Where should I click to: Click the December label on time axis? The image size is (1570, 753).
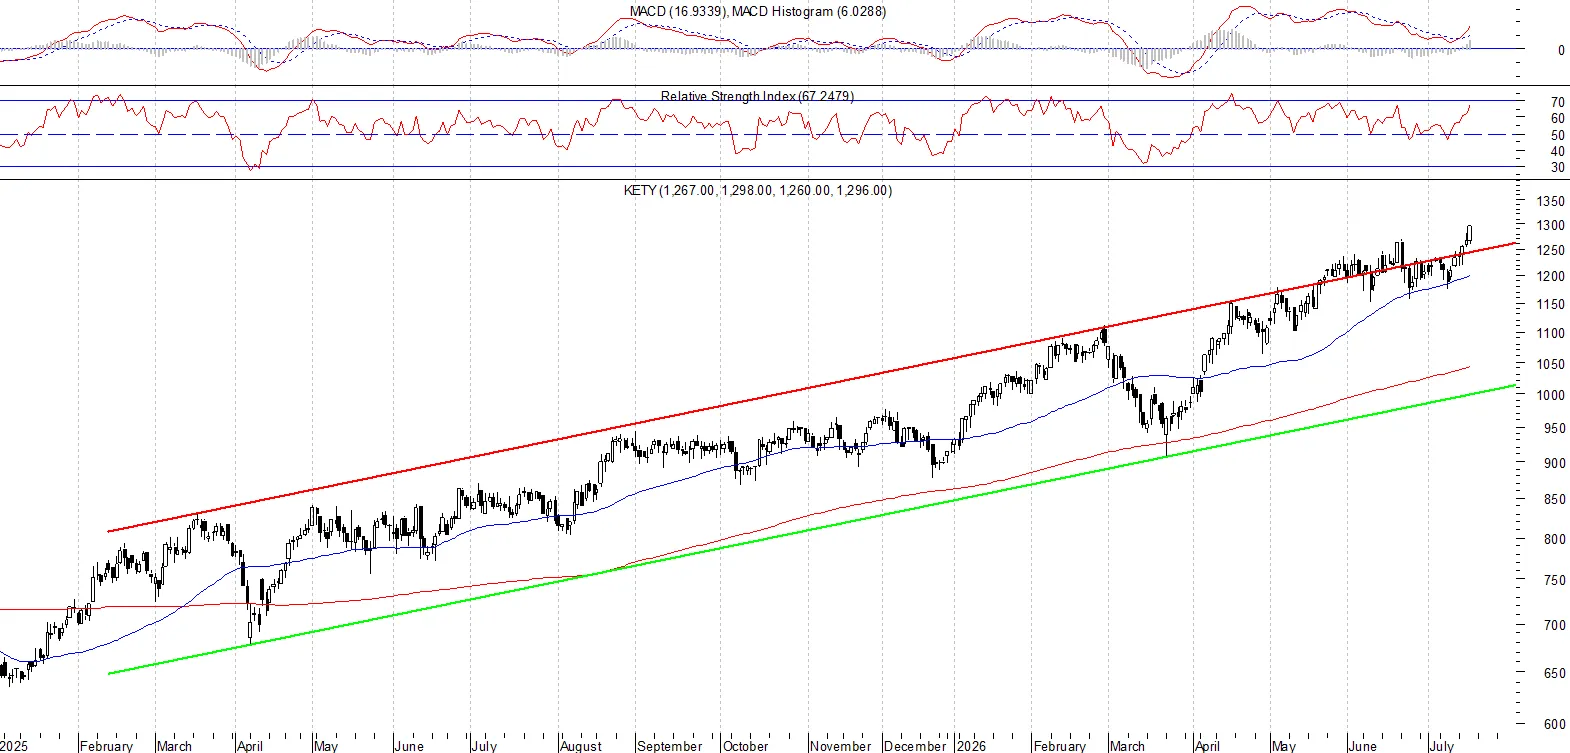tap(915, 746)
